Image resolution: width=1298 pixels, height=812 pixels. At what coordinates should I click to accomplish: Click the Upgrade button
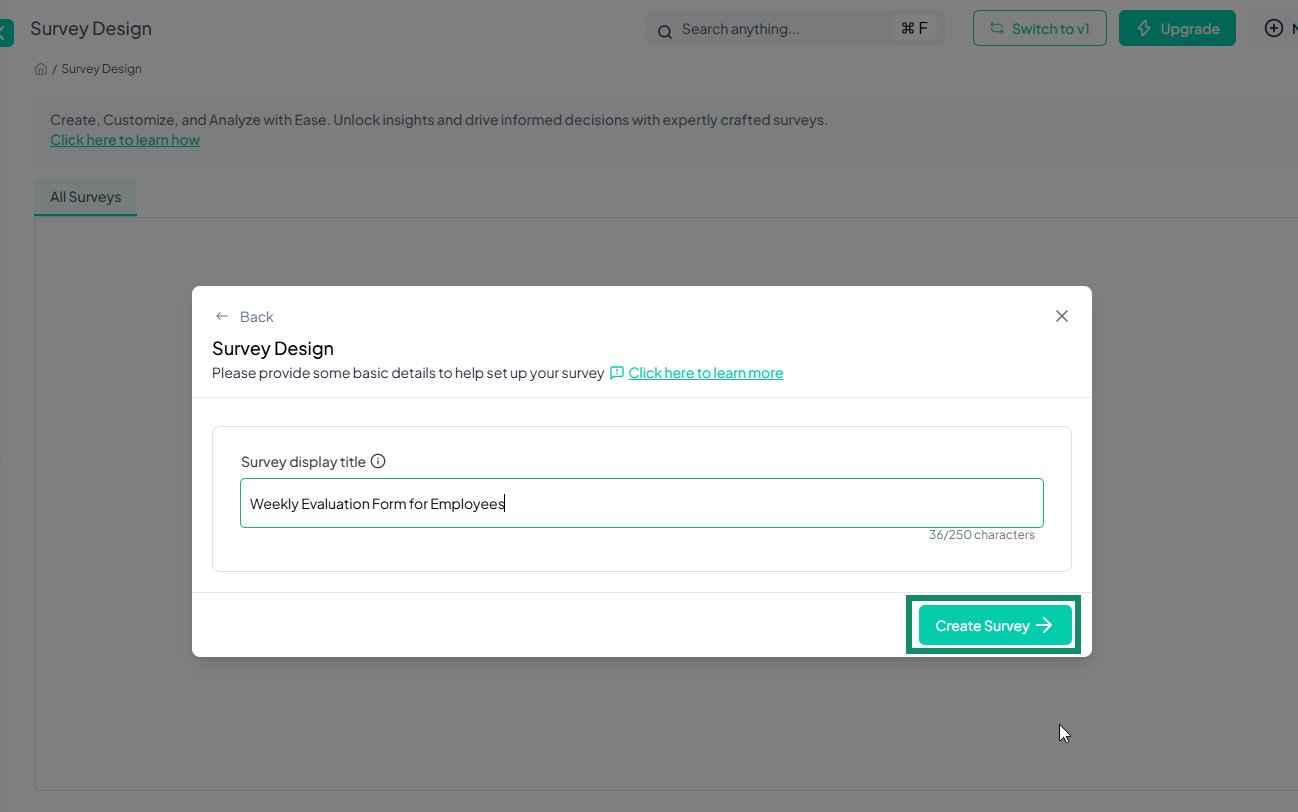click(x=1177, y=28)
